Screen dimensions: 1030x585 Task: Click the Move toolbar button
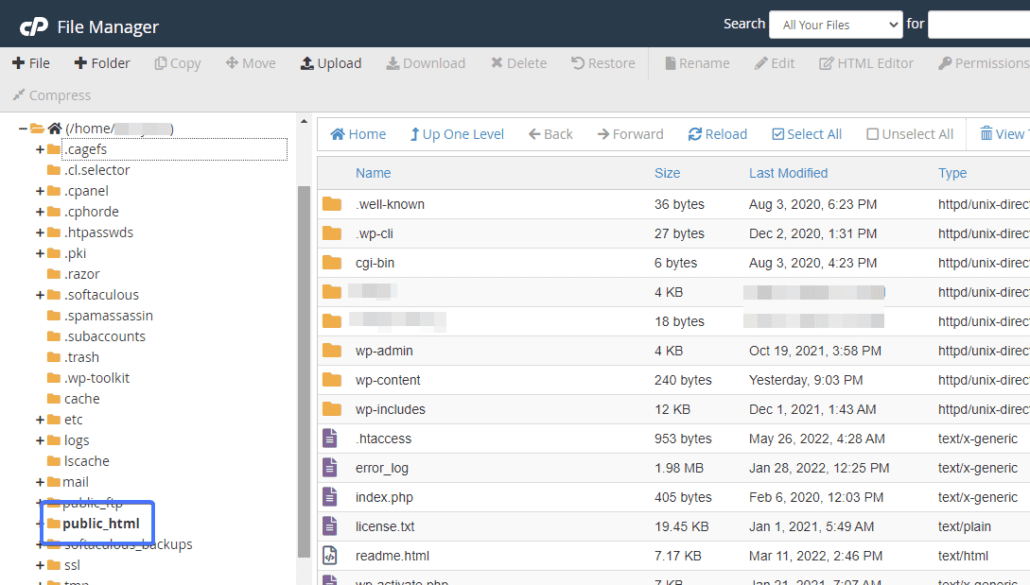[x=250, y=63]
